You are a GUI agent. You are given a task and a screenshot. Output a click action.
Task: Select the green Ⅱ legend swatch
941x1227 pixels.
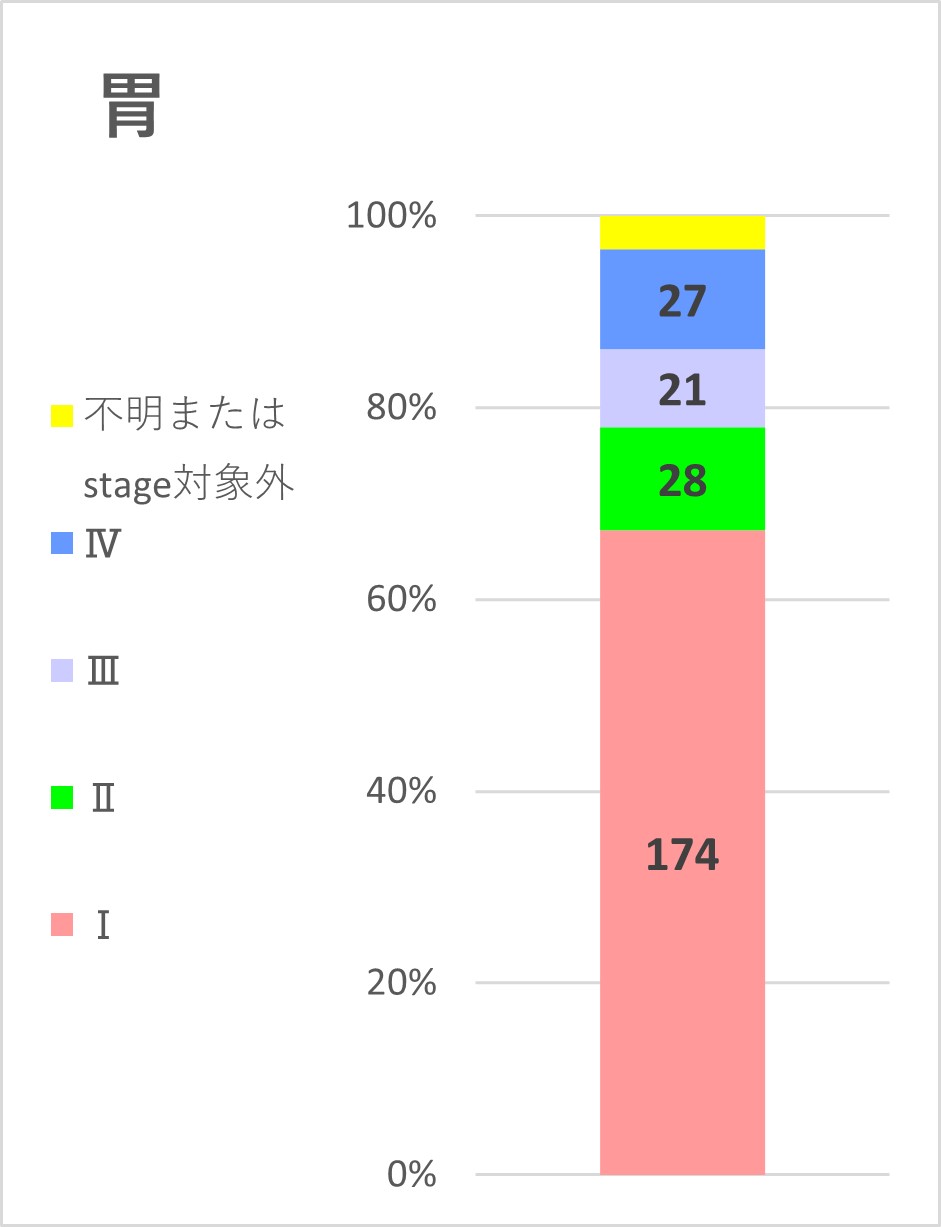[62, 798]
